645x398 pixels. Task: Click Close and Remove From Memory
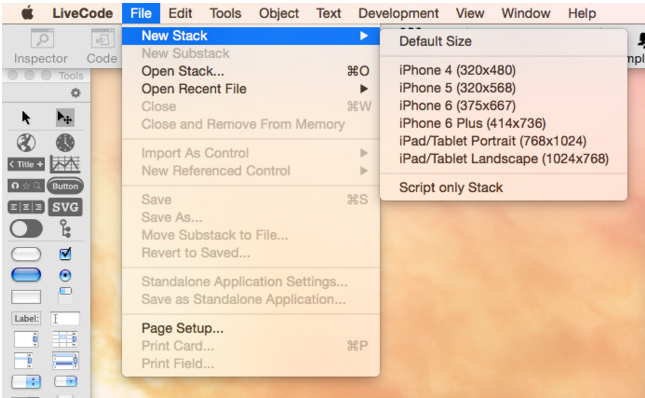click(x=251, y=124)
